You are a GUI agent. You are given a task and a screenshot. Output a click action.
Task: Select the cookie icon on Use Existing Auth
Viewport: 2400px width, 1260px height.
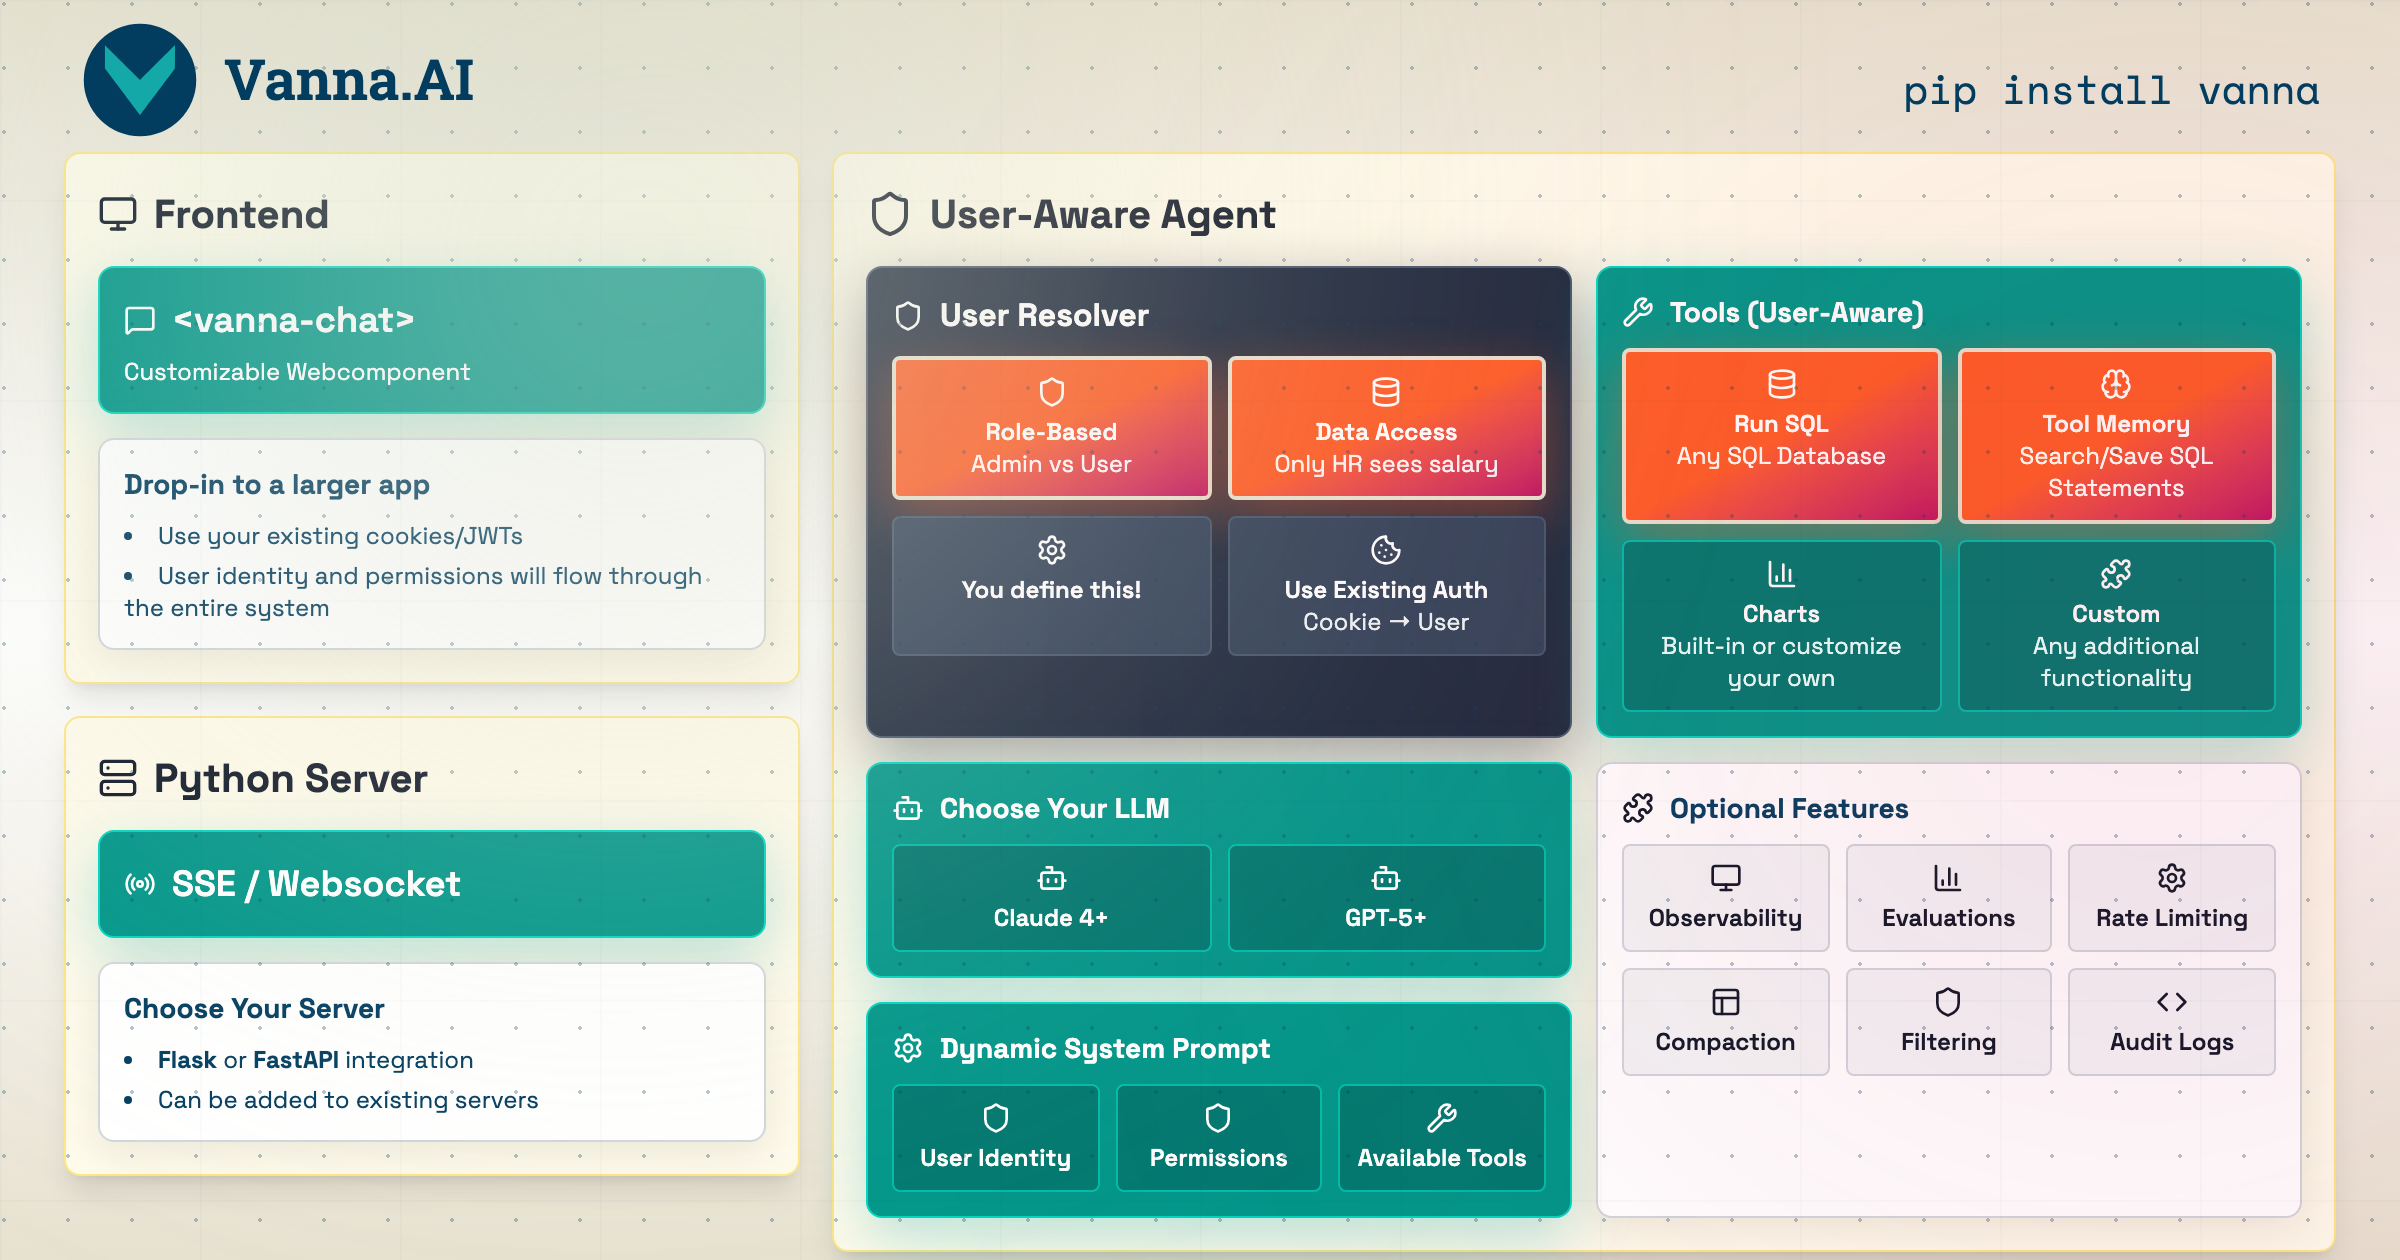click(1386, 549)
